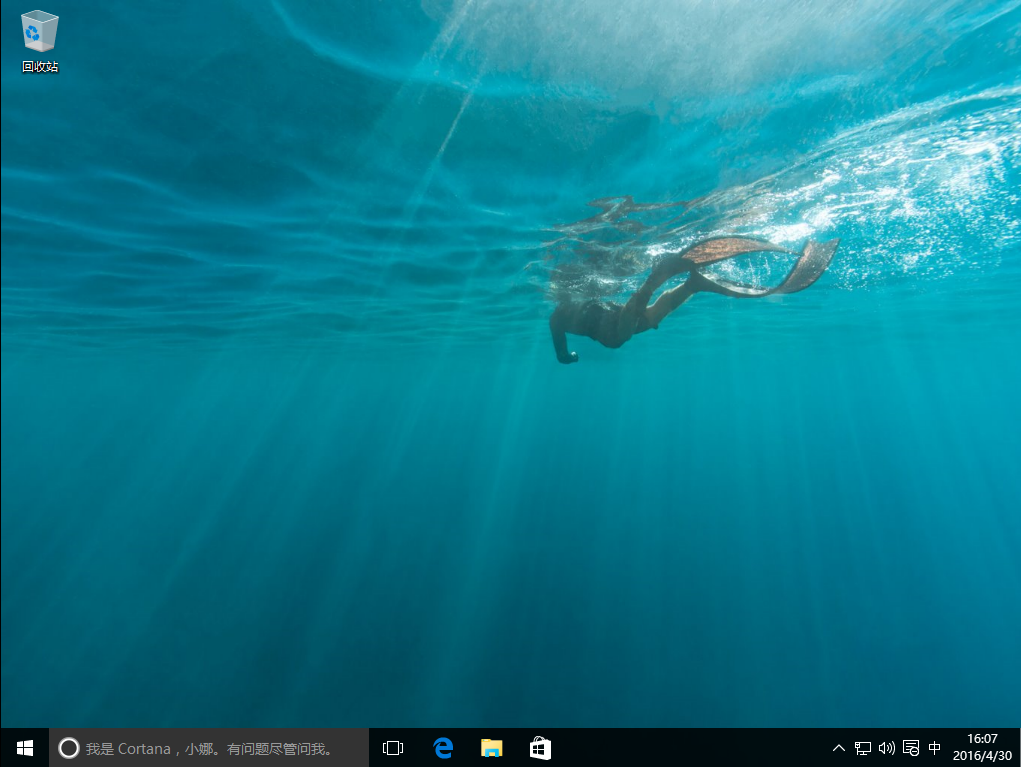This screenshot has width=1021, height=767.
Task: Expand the hidden system tray icons
Action: coord(839,748)
